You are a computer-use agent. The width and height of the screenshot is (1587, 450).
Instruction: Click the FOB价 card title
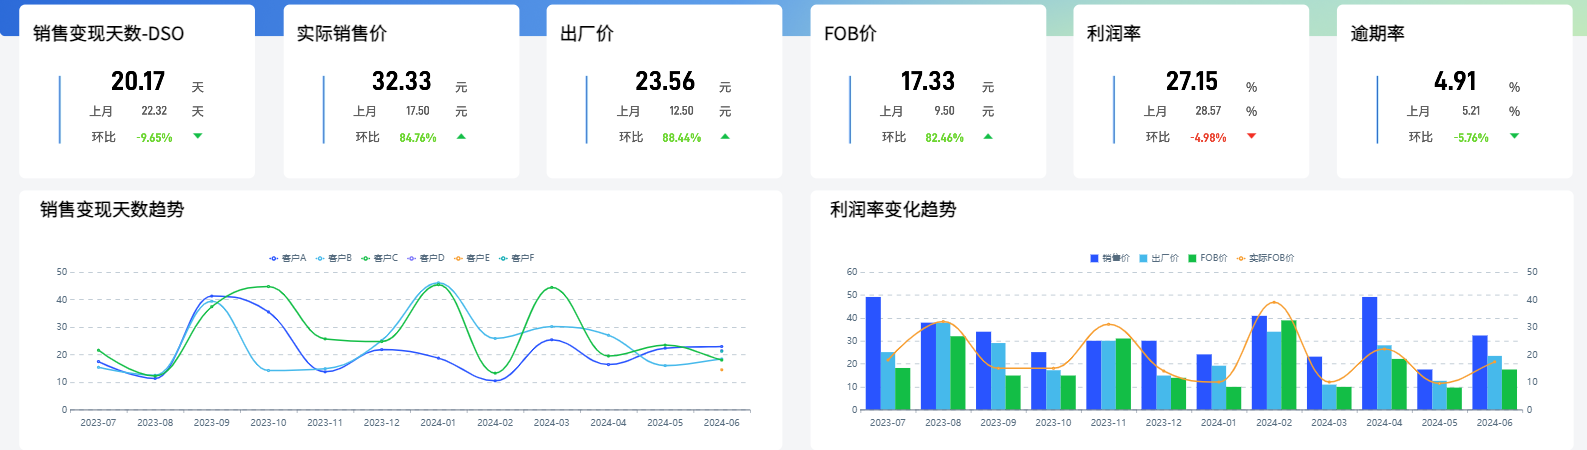coord(851,34)
